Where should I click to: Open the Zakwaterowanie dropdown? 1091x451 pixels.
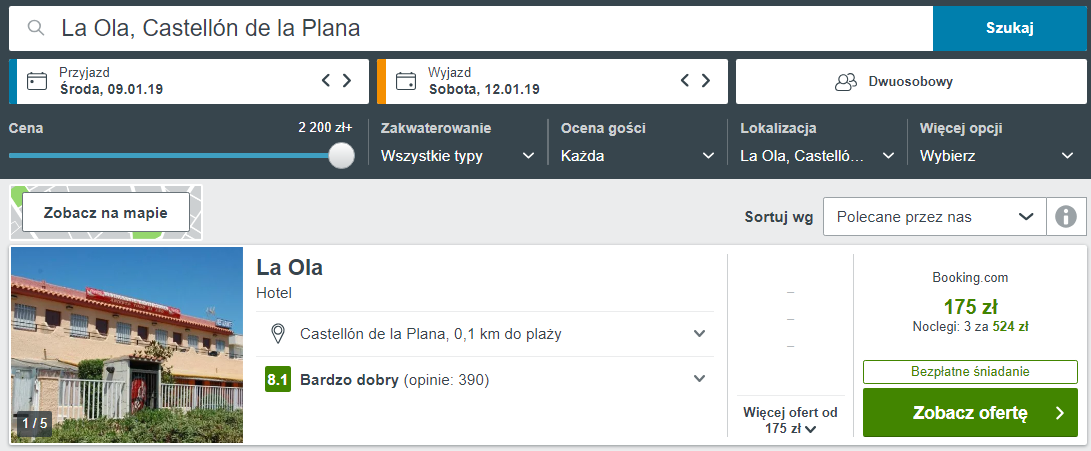[x=458, y=156]
